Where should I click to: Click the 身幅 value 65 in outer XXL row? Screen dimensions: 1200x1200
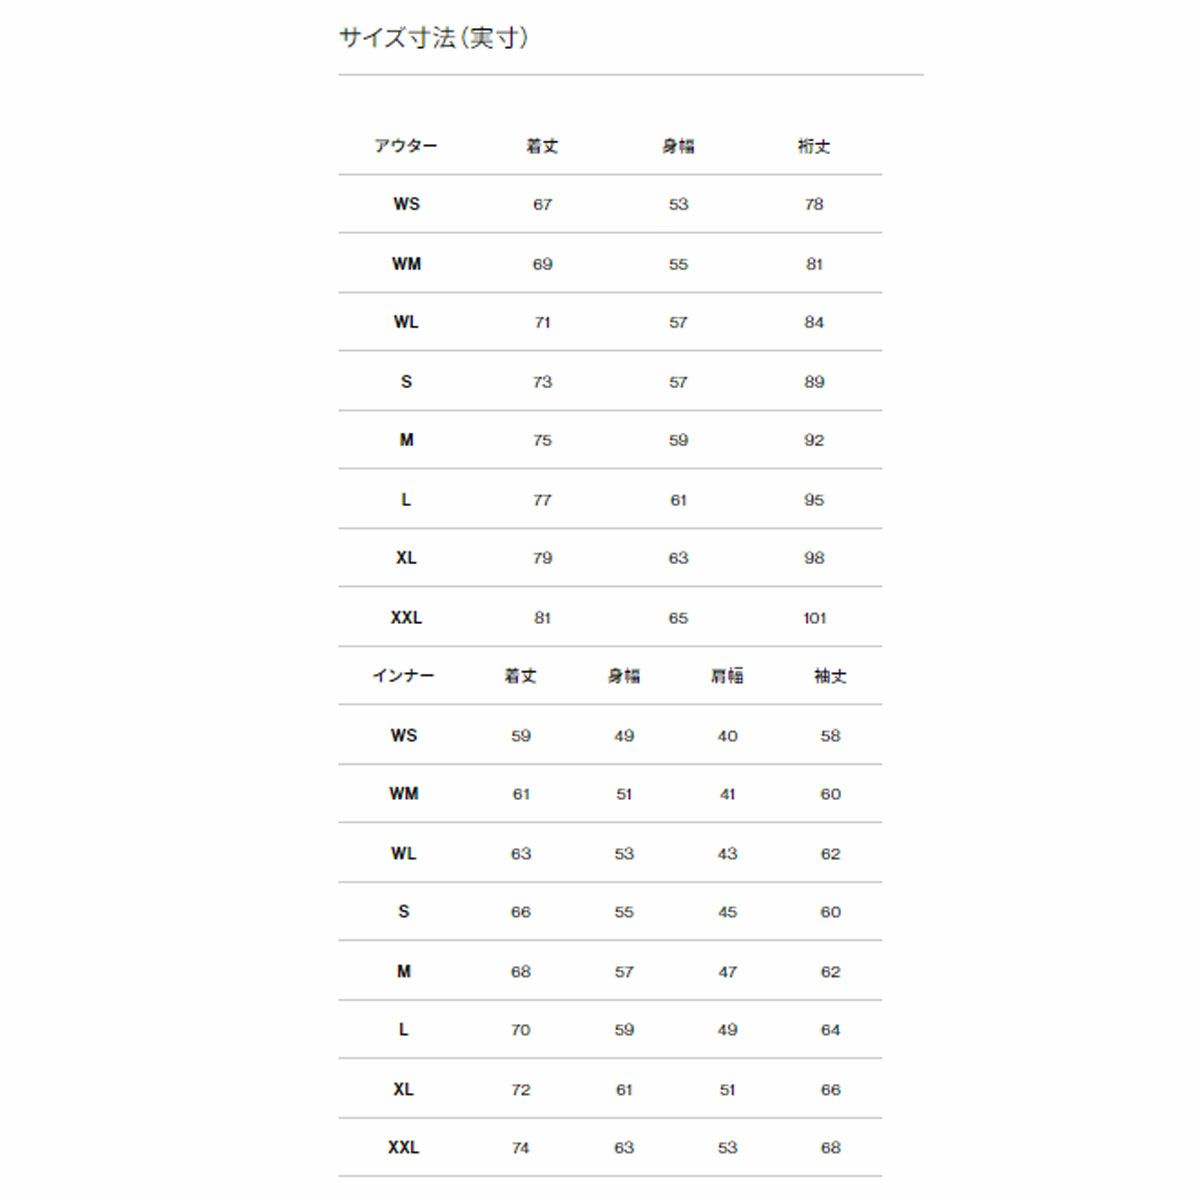click(x=678, y=618)
